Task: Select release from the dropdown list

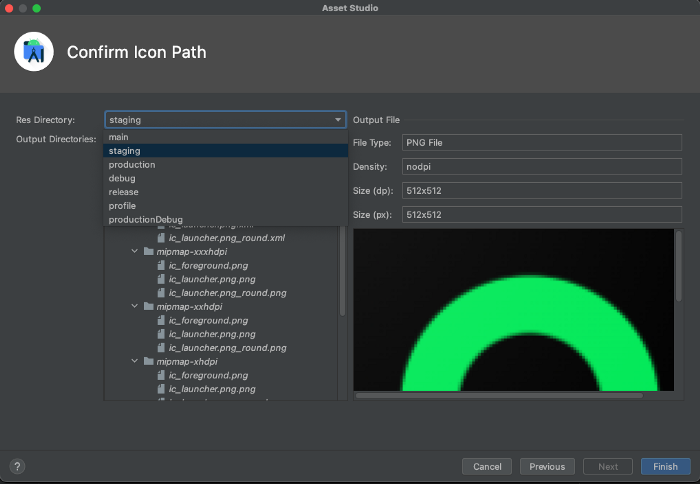Action: pos(225,192)
